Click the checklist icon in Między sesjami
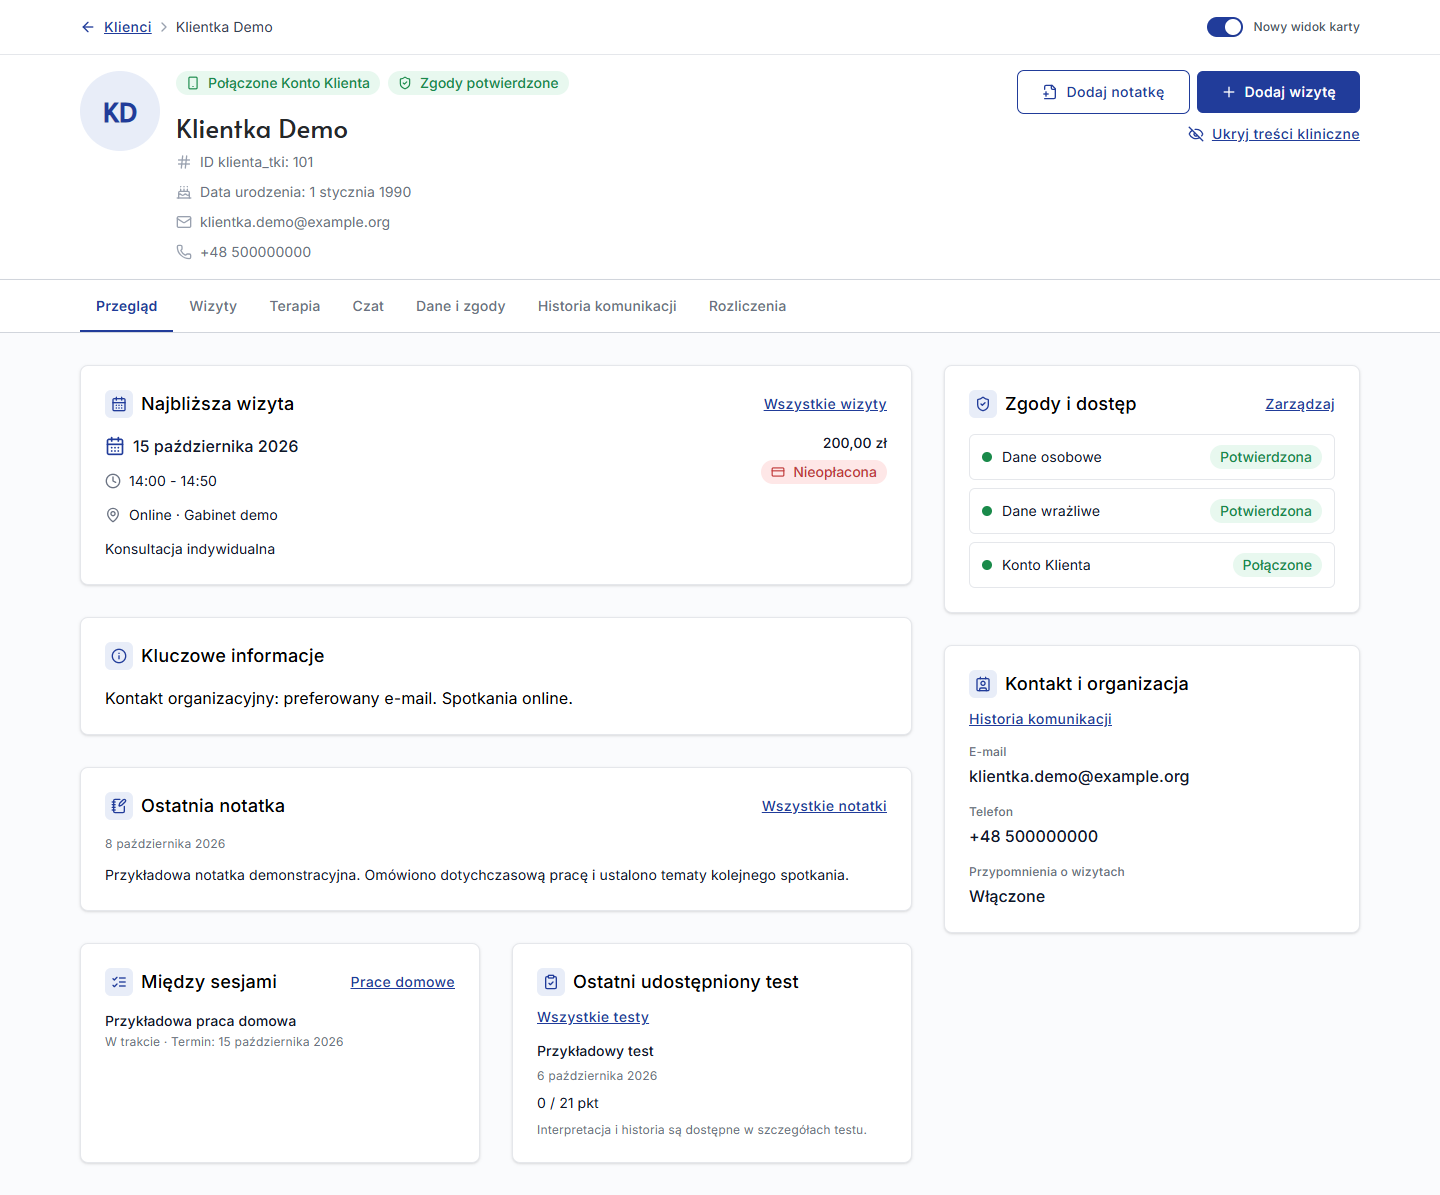The image size is (1440, 1195). click(x=119, y=982)
